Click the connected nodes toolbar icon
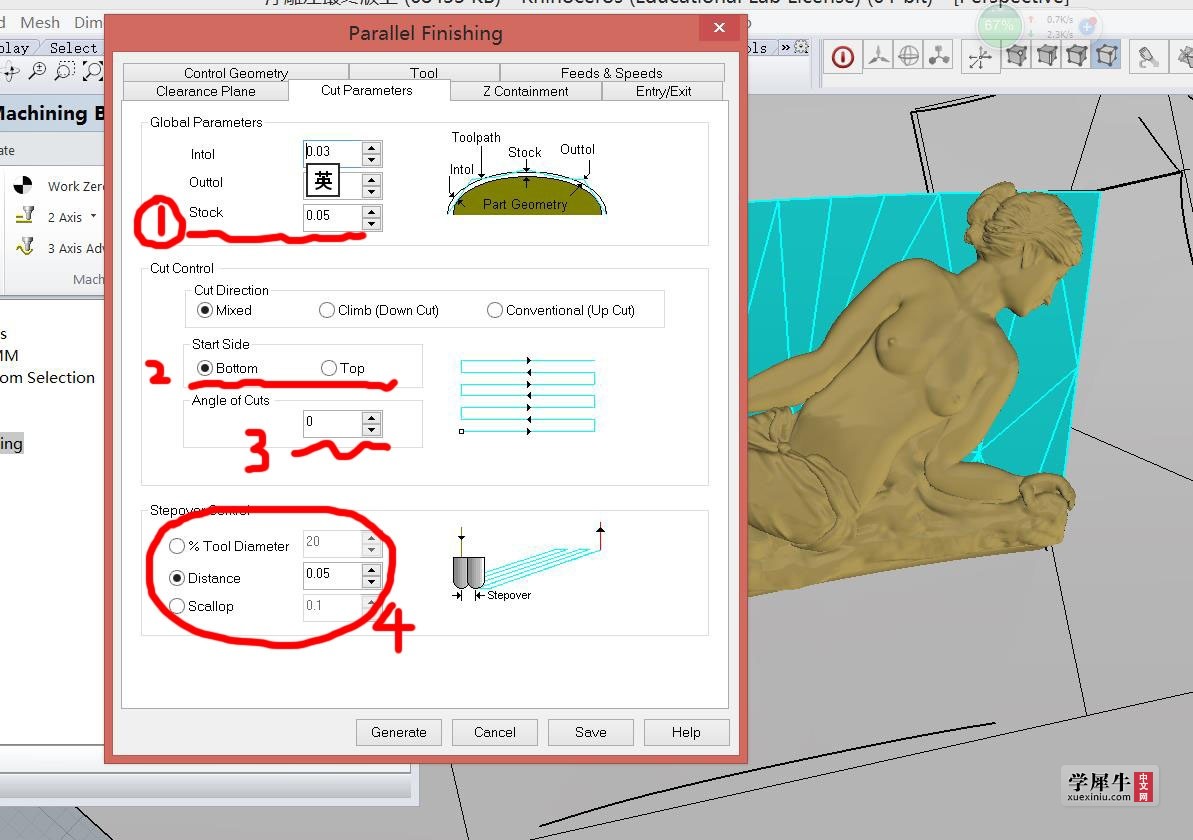This screenshot has width=1193, height=840. pyautogui.click(x=939, y=56)
